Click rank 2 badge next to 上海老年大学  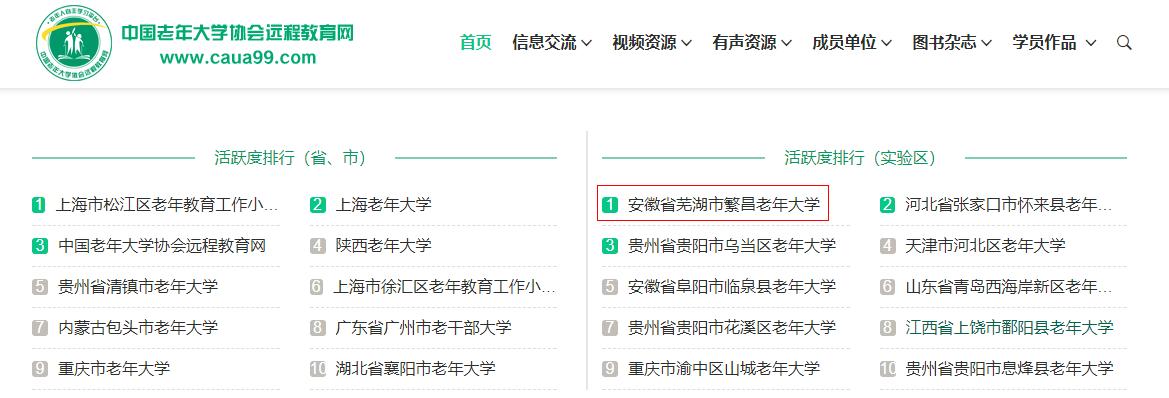tap(318, 204)
